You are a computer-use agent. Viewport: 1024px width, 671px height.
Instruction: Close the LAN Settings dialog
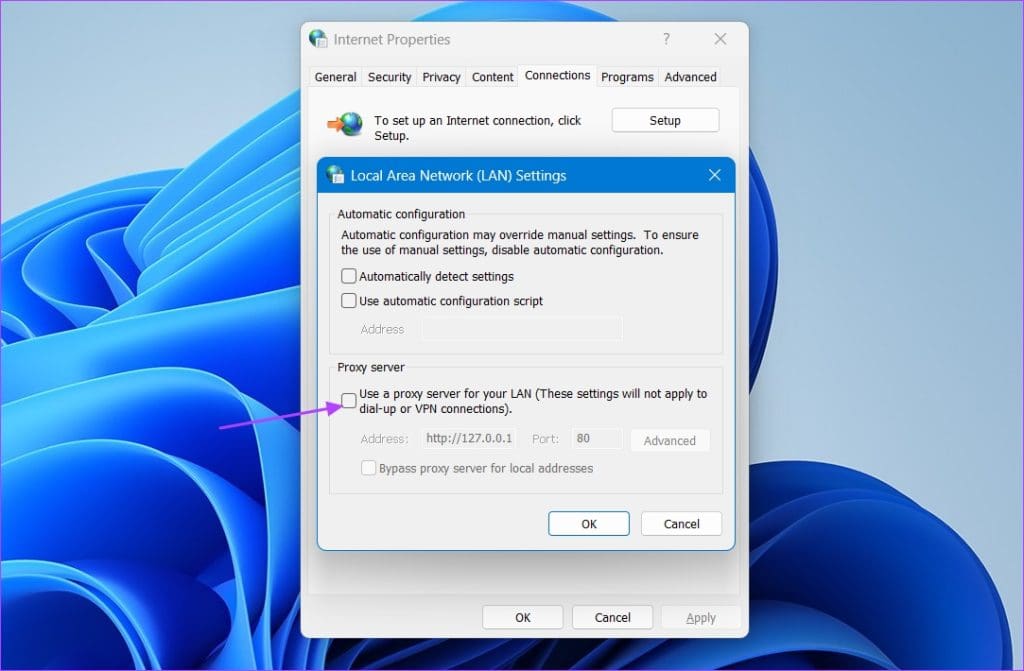[714, 174]
